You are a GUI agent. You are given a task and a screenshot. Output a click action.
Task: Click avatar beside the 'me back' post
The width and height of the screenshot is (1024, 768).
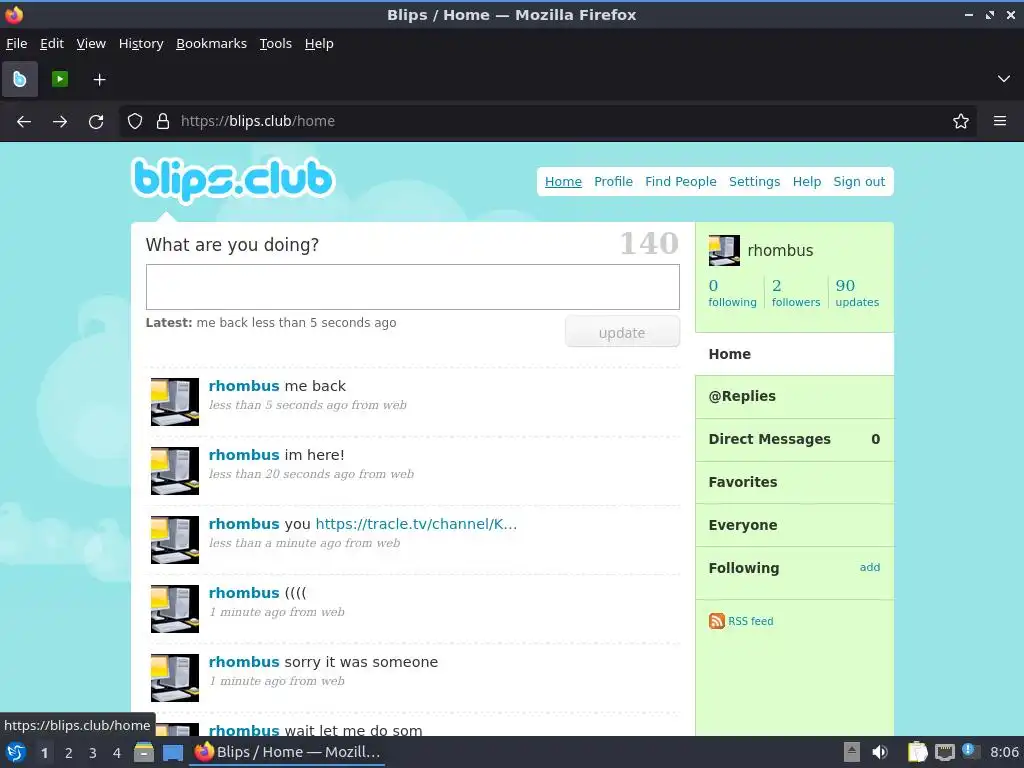[x=175, y=402]
